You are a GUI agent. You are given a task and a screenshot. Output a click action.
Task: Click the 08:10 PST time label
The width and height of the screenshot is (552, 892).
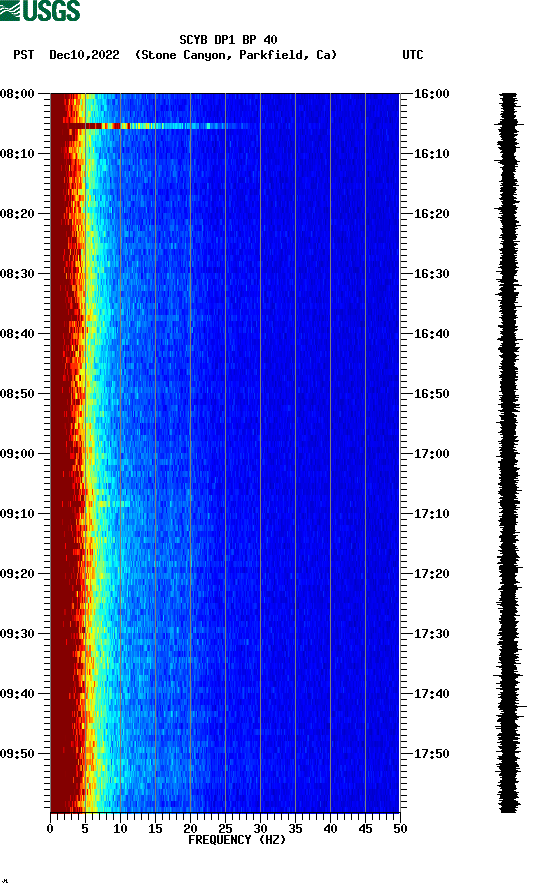pos(17,154)
